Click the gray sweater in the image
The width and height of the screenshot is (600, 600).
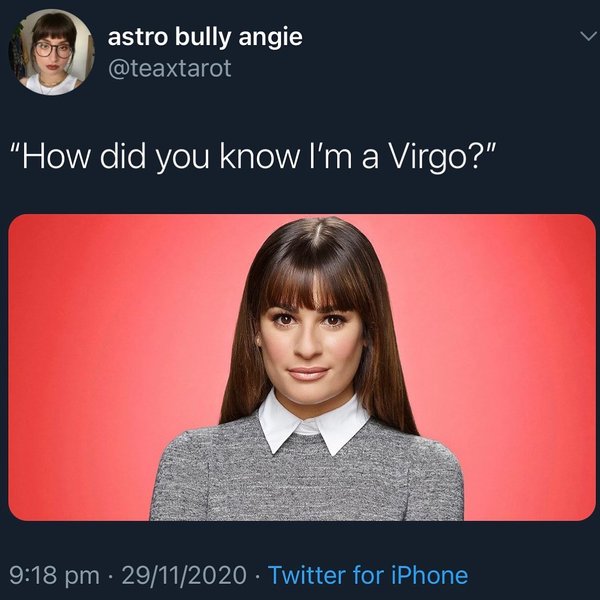[x=306, y=478]
